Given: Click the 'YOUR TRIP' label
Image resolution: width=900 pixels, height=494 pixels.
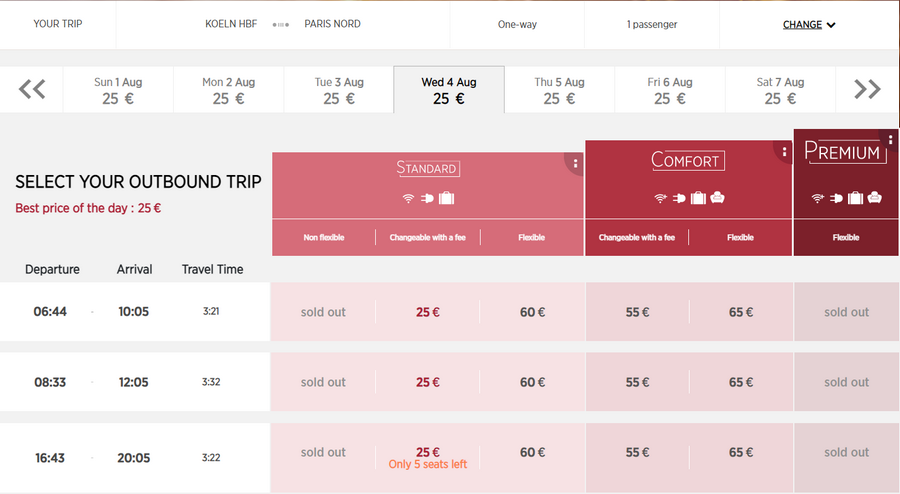Looking at the screenshot, I should pos(57,24).
